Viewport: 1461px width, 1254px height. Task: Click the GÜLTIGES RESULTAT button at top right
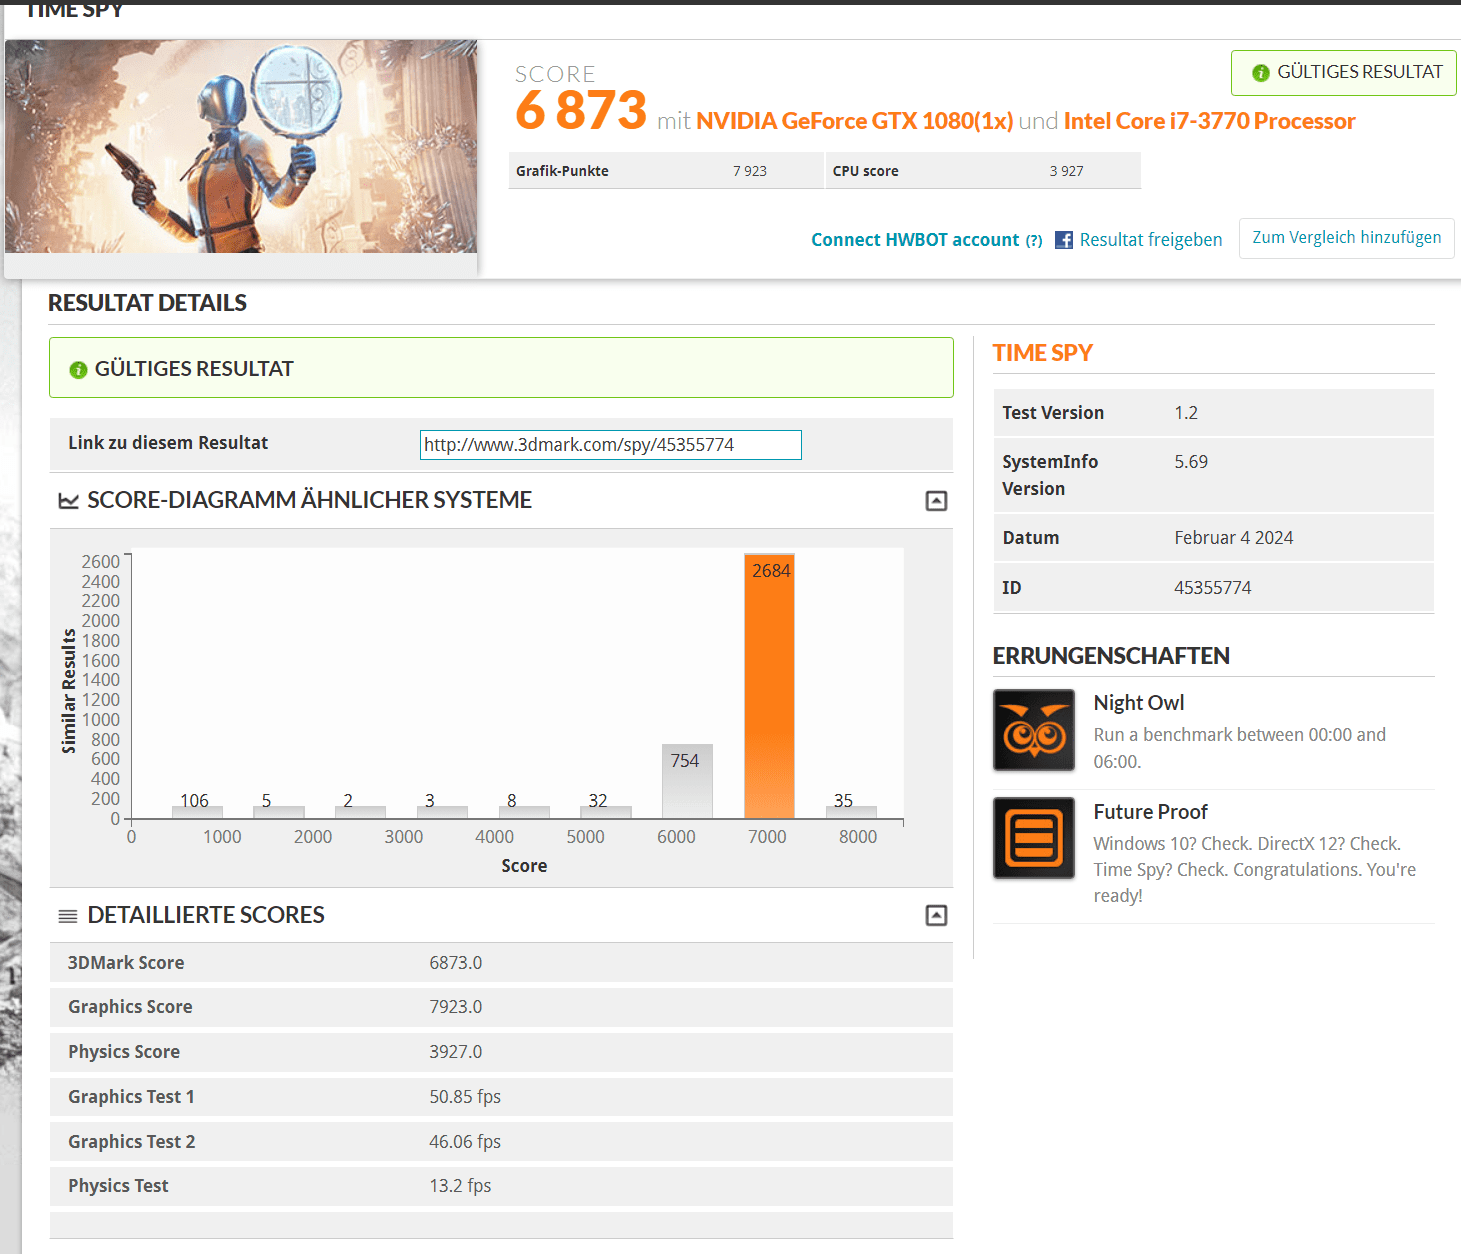[1344, 73]
